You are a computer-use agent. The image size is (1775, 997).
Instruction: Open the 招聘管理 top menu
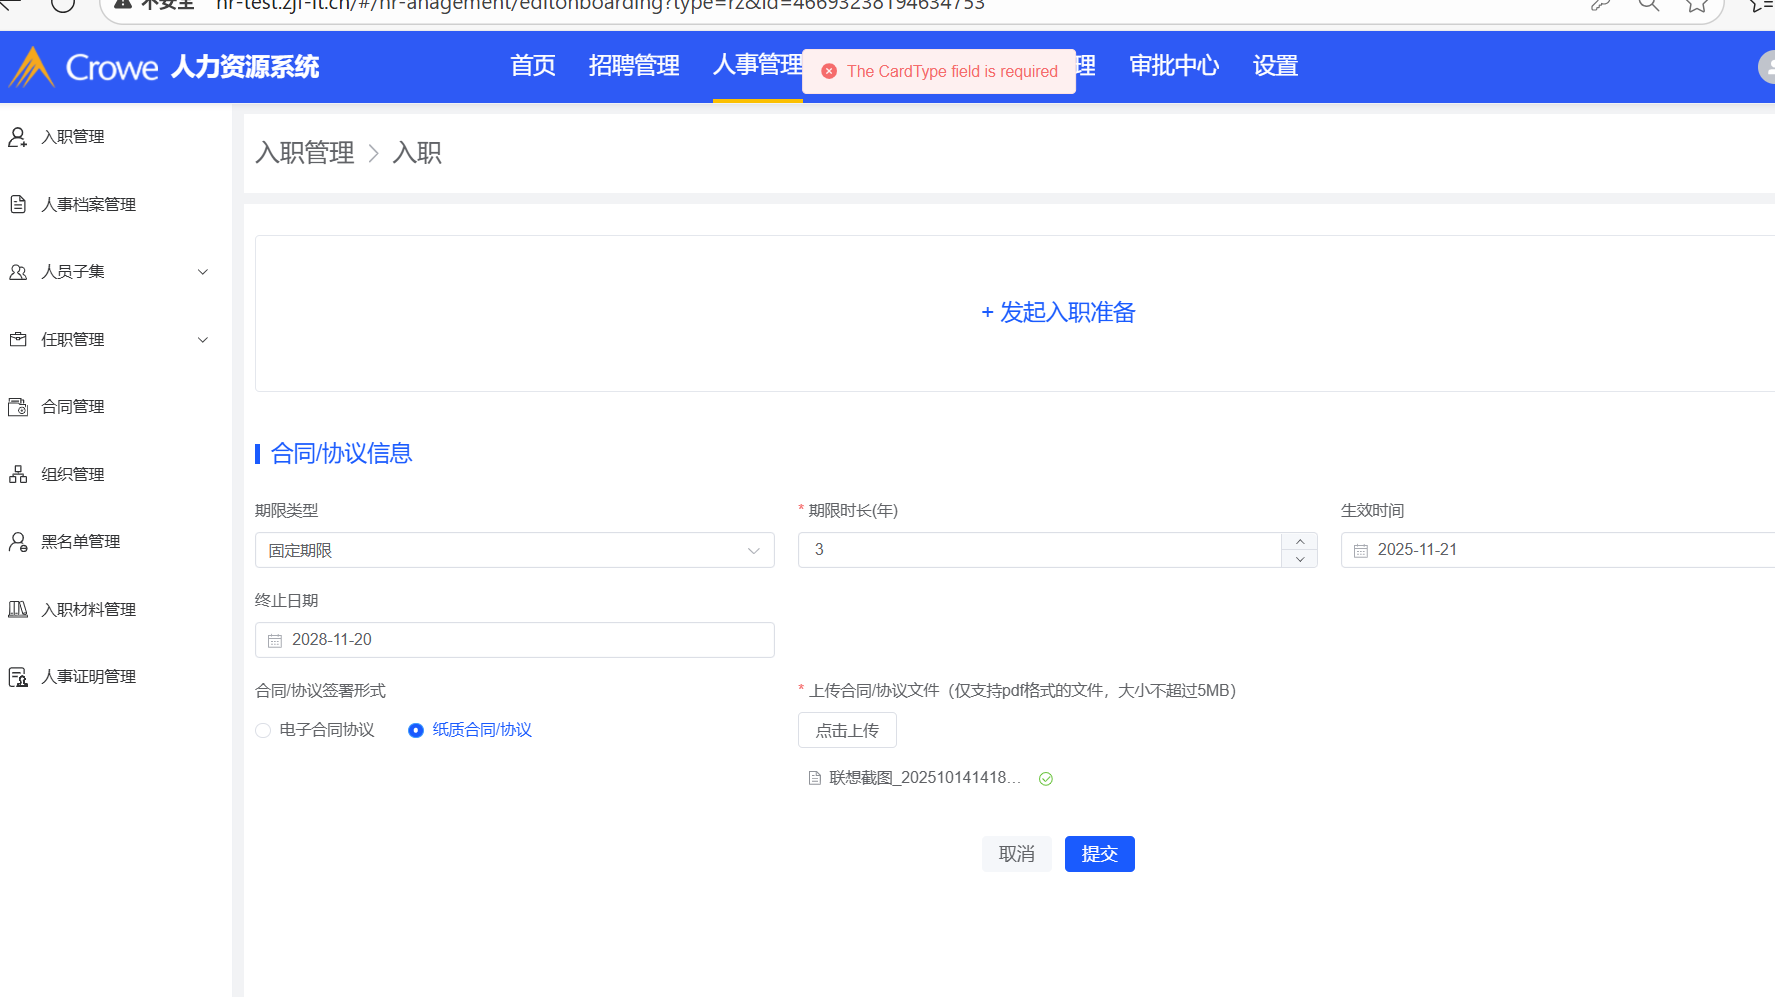634,66
